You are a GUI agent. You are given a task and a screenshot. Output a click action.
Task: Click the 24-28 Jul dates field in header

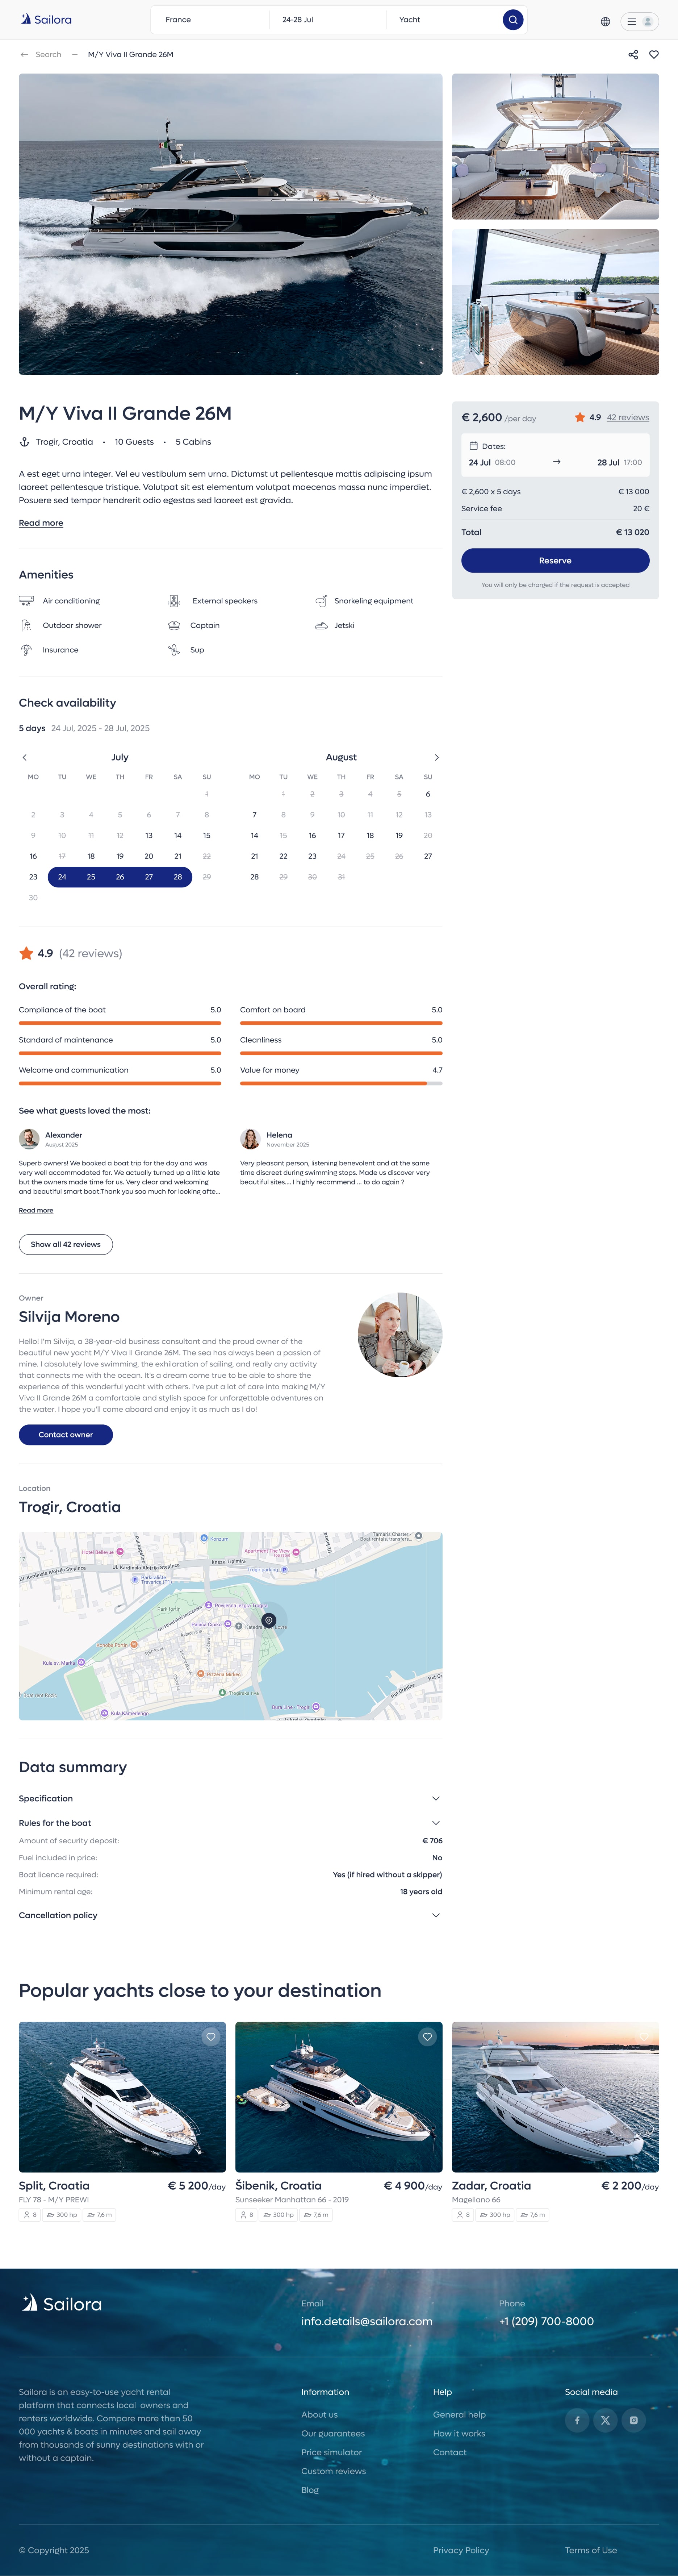[x=327, y=20]
